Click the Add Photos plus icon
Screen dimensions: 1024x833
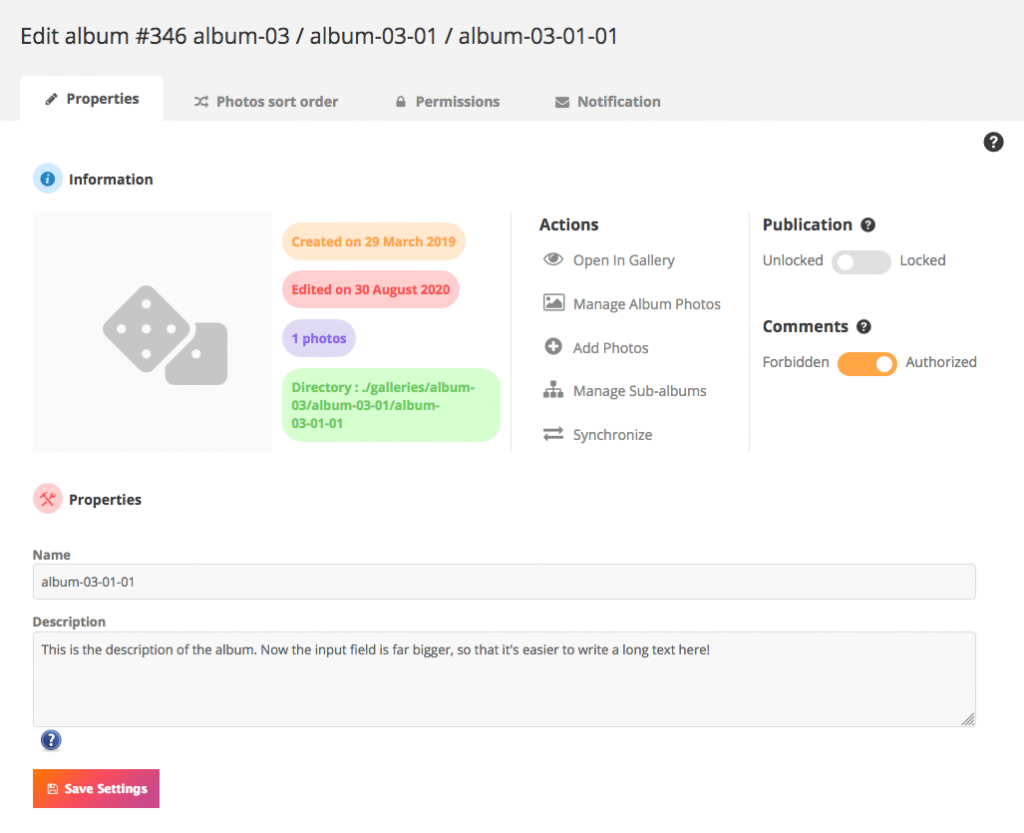click(553, 347)
